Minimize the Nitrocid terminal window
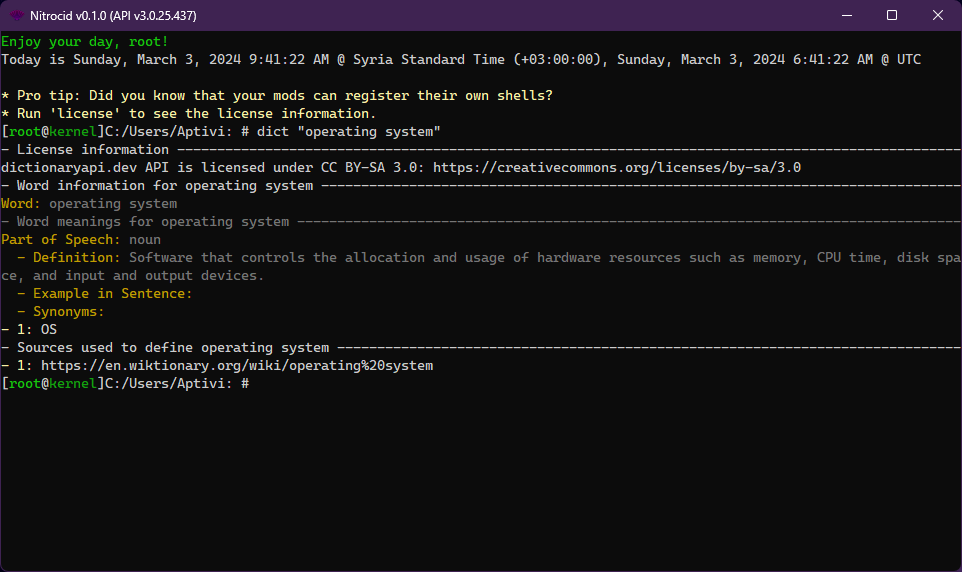Screen dimensions: 962x572 [x=846, y=15]
